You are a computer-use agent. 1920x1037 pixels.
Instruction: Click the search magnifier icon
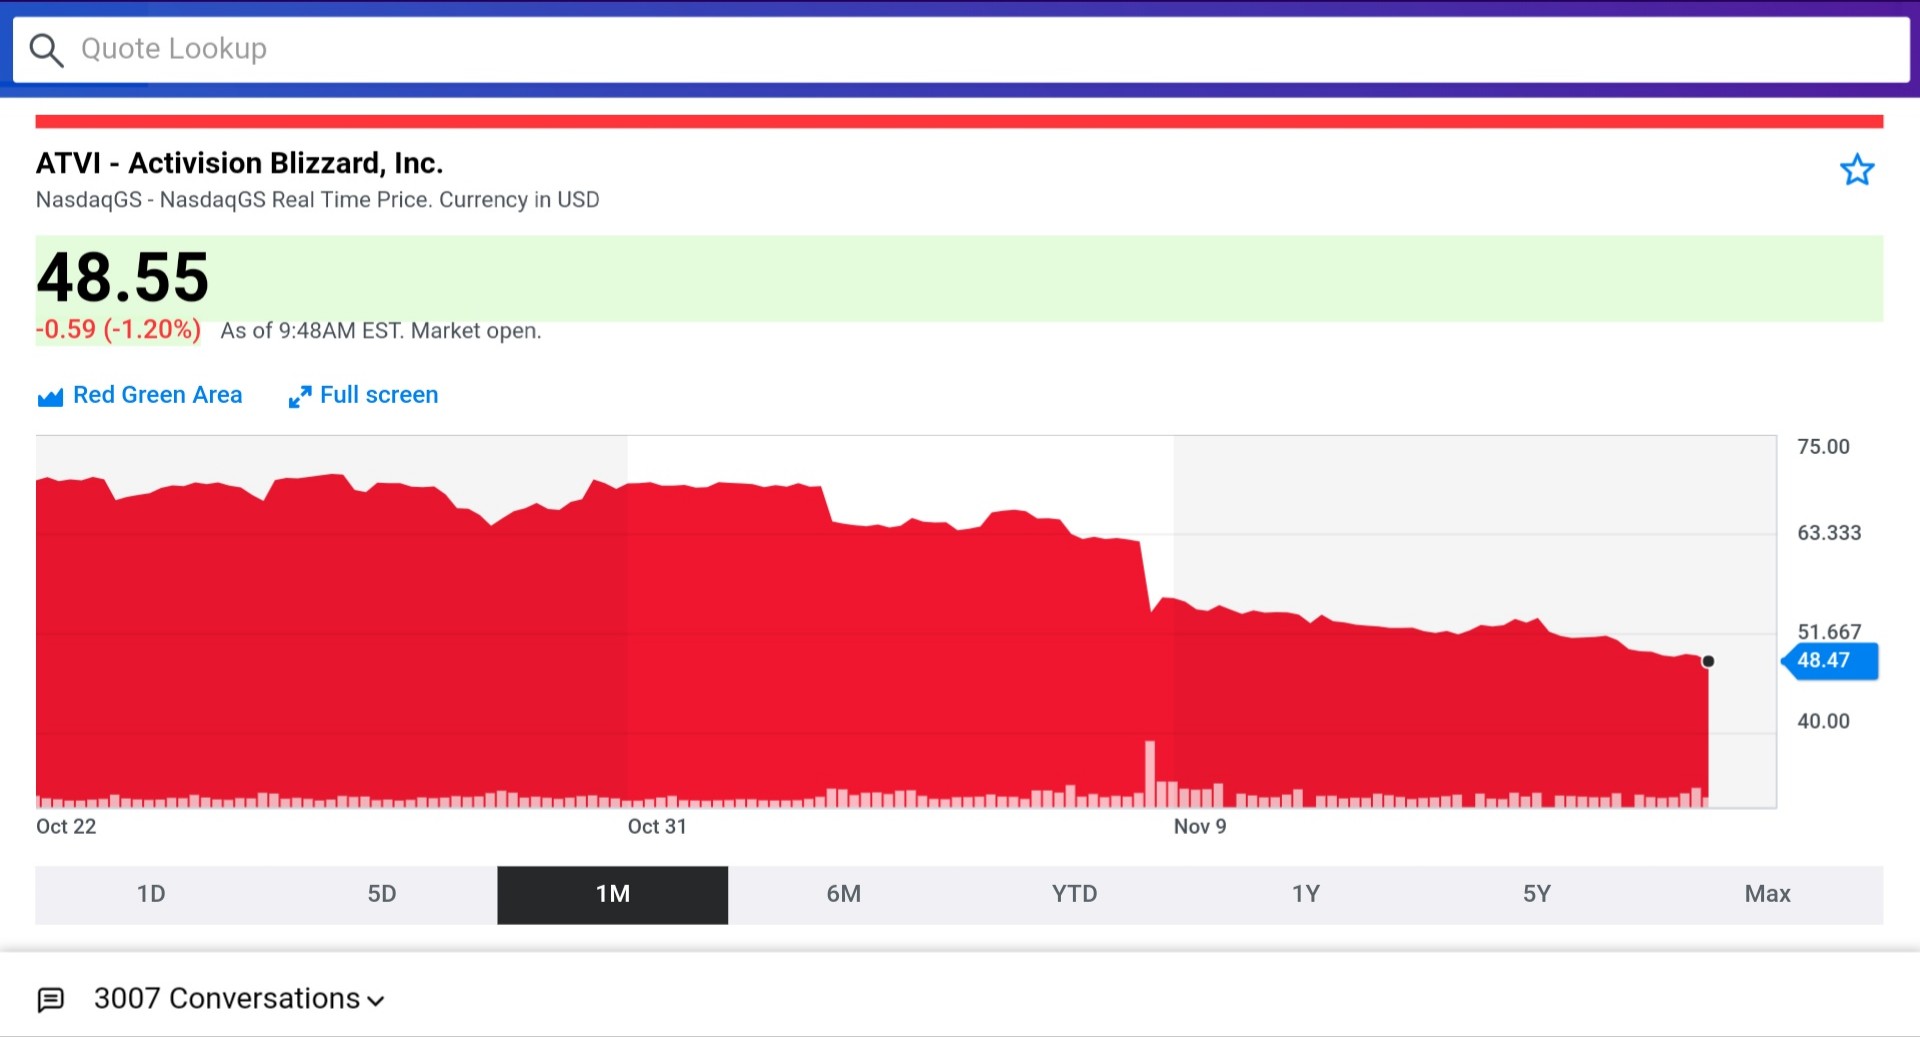coord(46,49)
